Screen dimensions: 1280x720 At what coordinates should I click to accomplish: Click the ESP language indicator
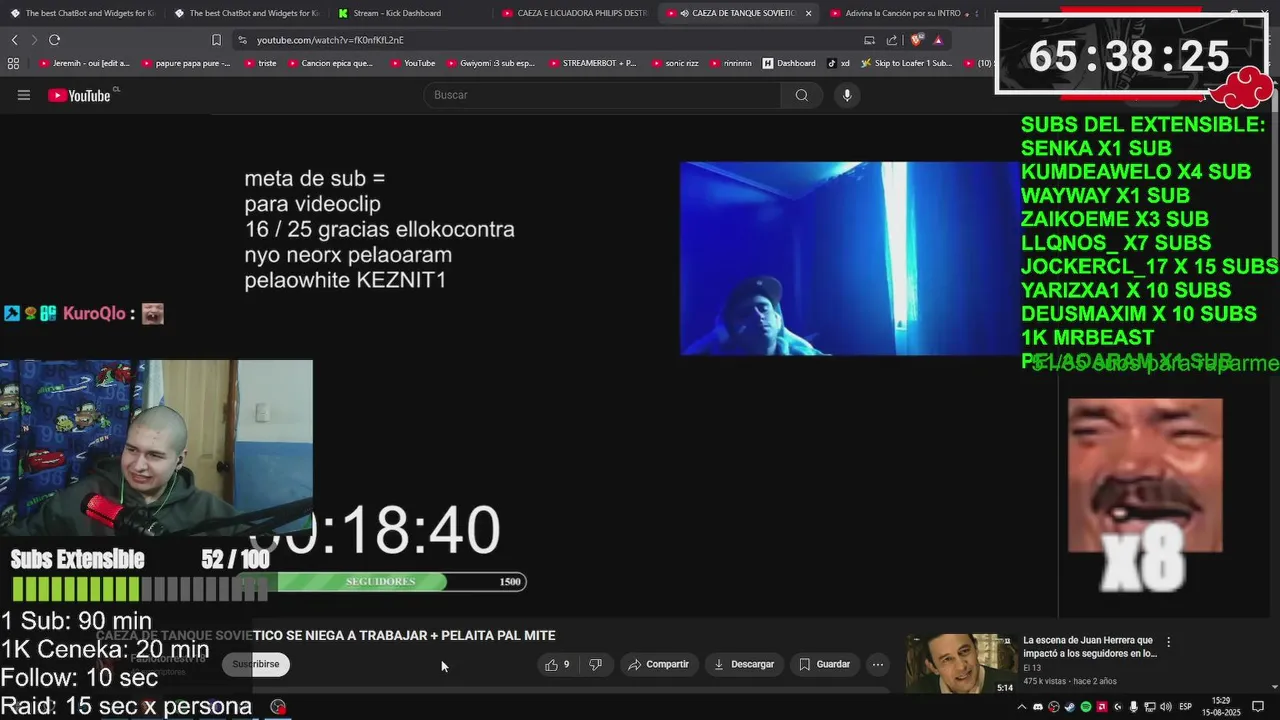(1186, 707)
